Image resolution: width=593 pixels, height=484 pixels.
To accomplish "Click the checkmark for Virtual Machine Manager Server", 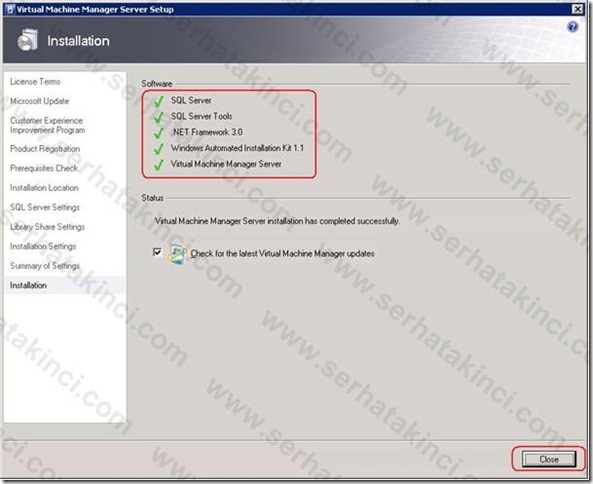I will (159, 164).
